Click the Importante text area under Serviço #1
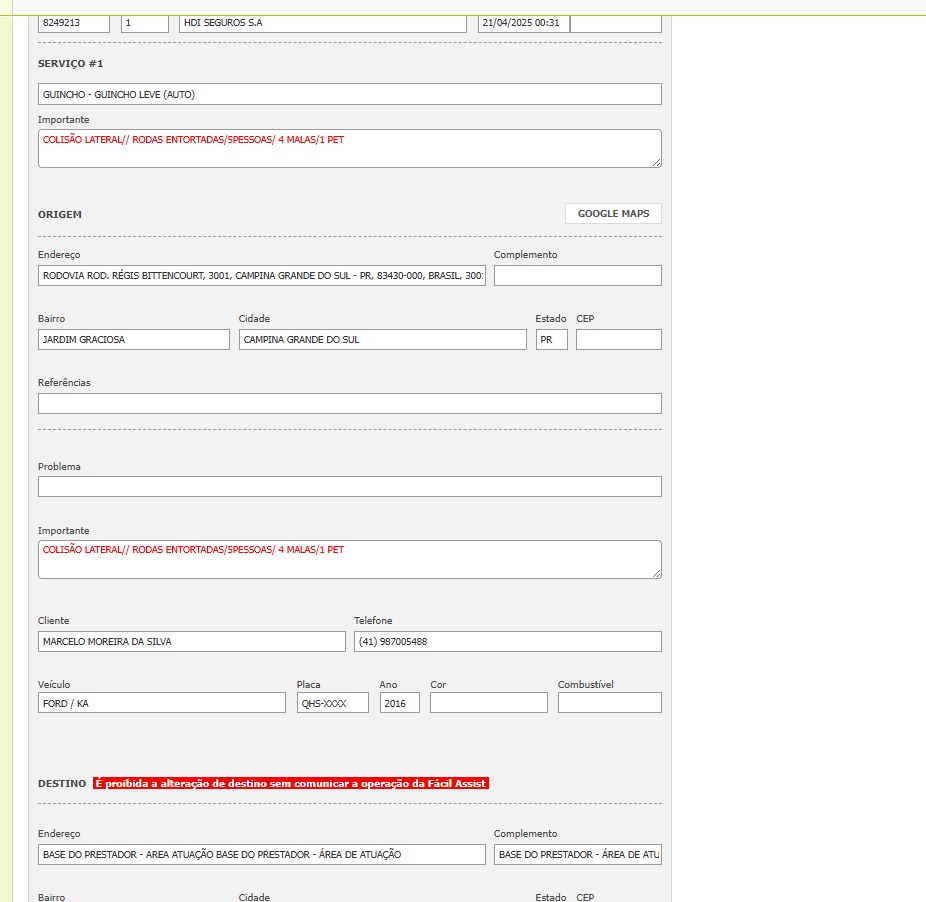 pyautogui.click(x=349, y=148)
